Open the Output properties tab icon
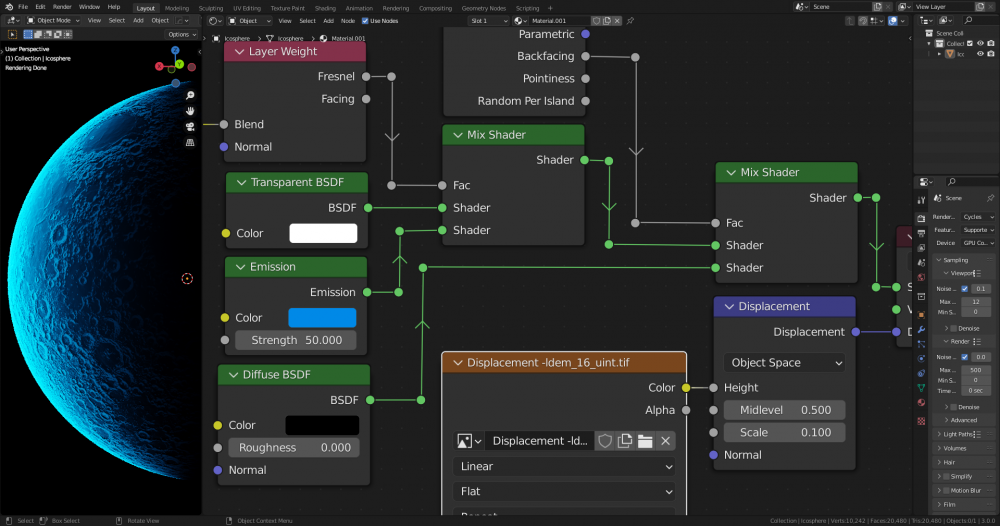Screen dimensions: 1000x526 [x=921, y=233]
